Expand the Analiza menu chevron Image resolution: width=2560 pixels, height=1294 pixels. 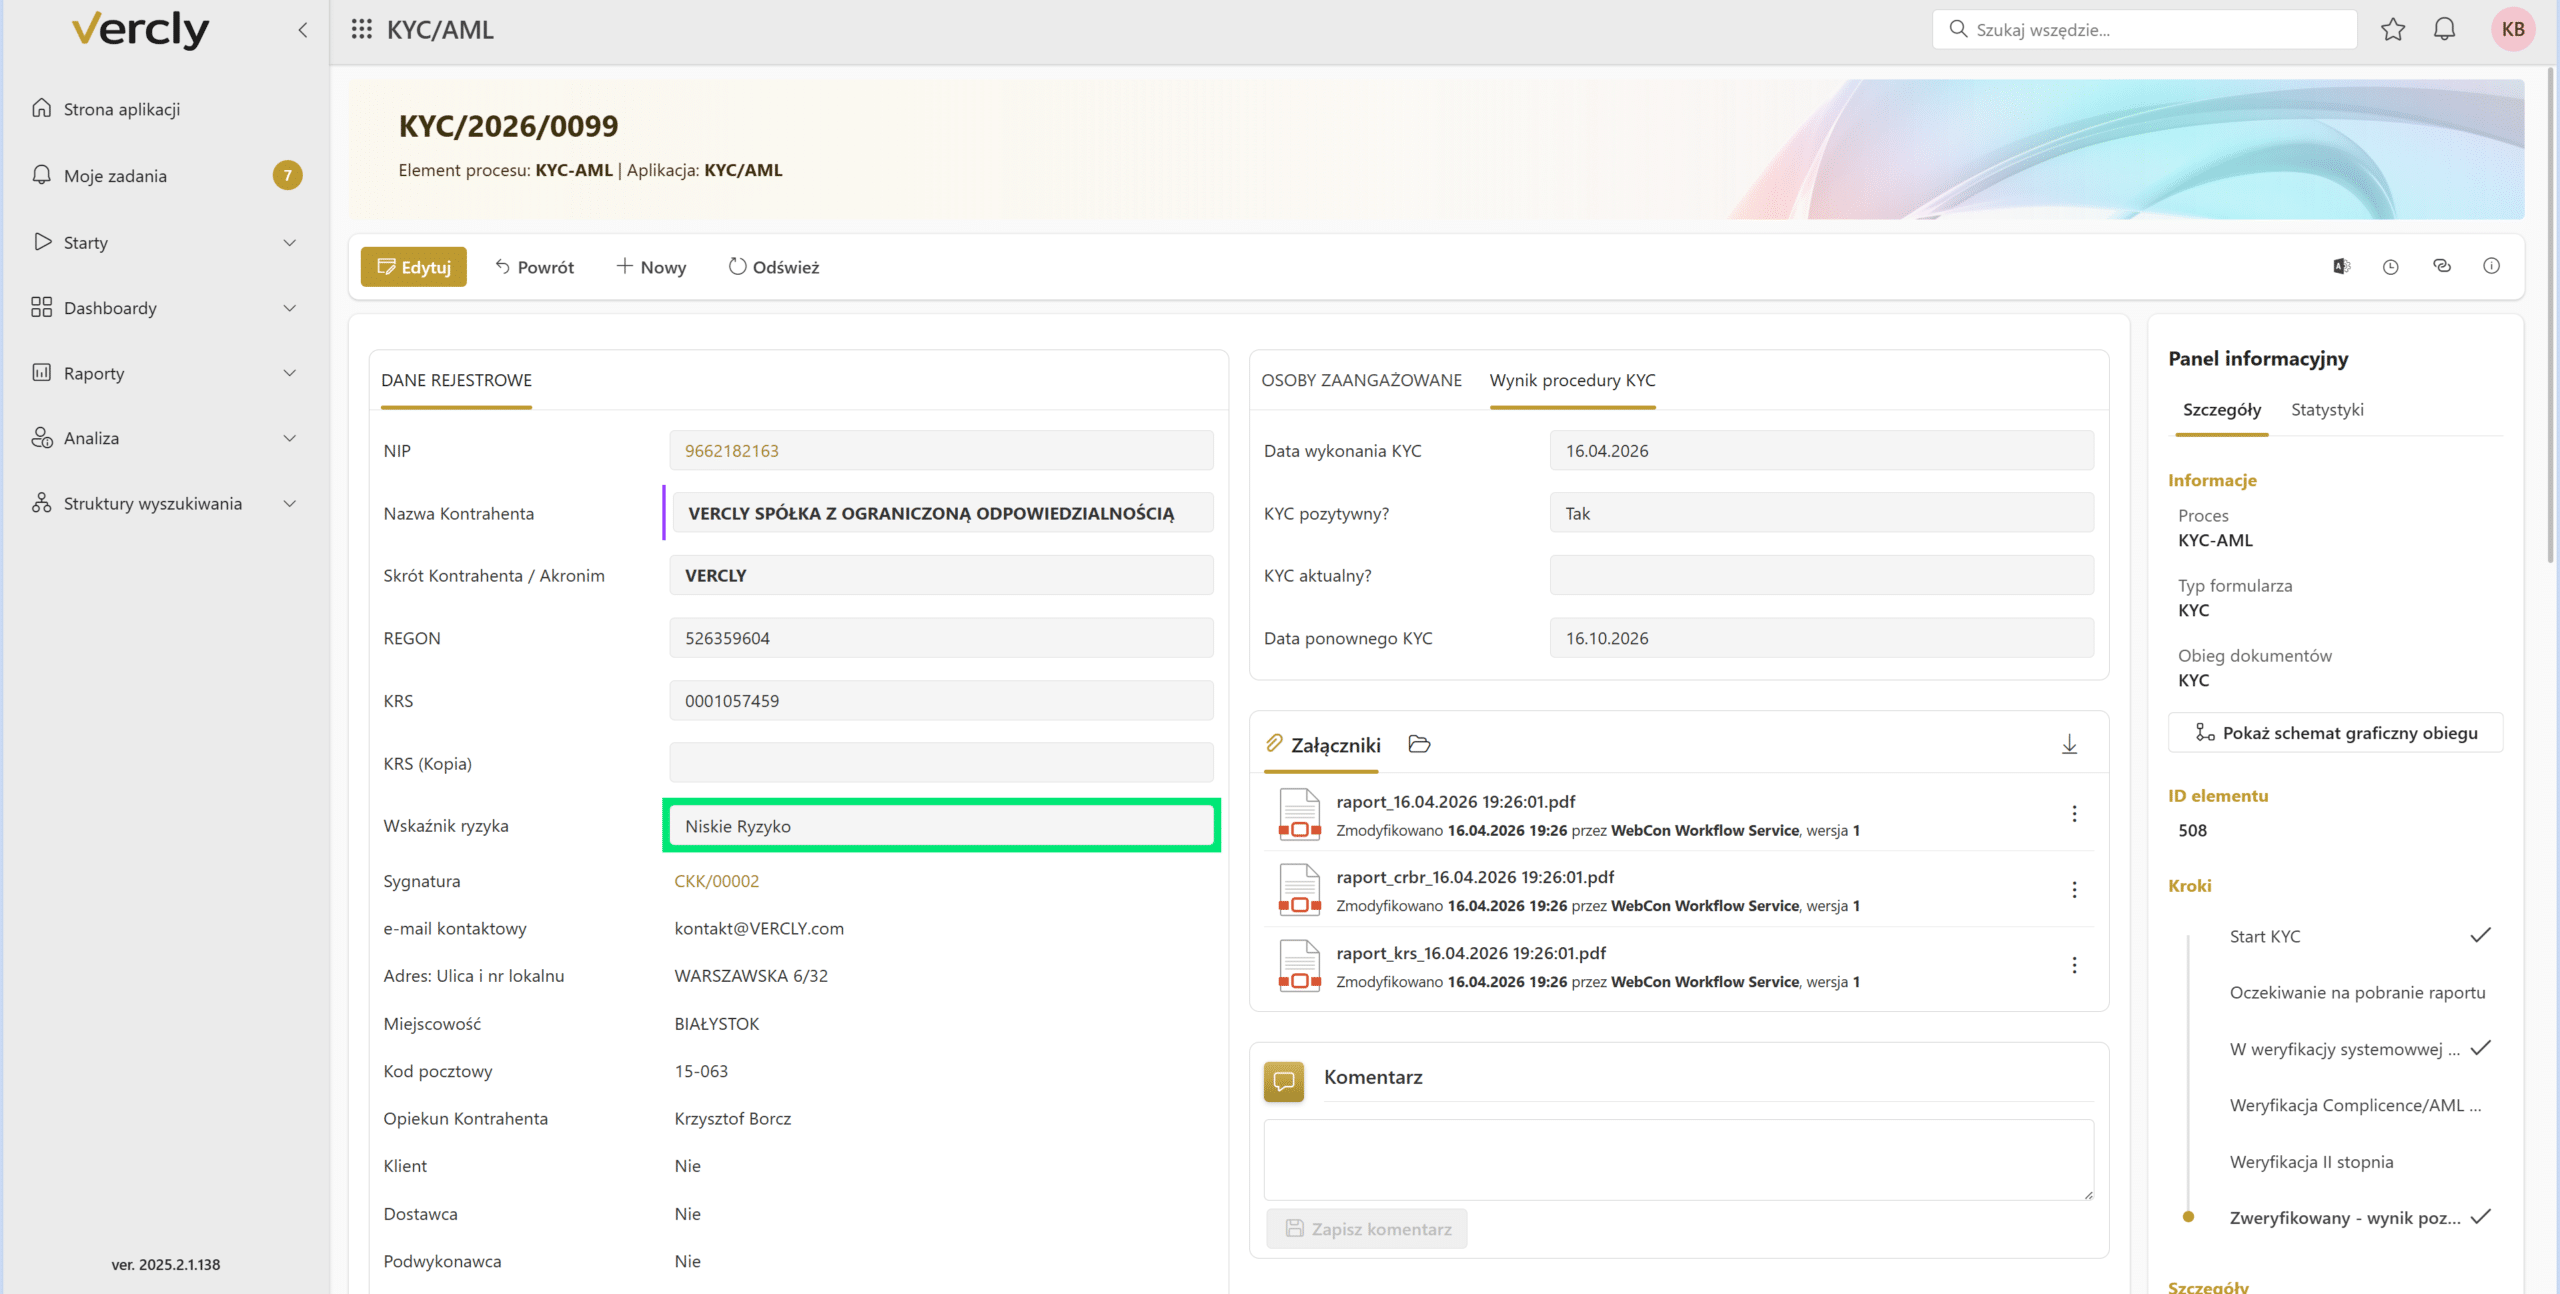coord(289,438)
